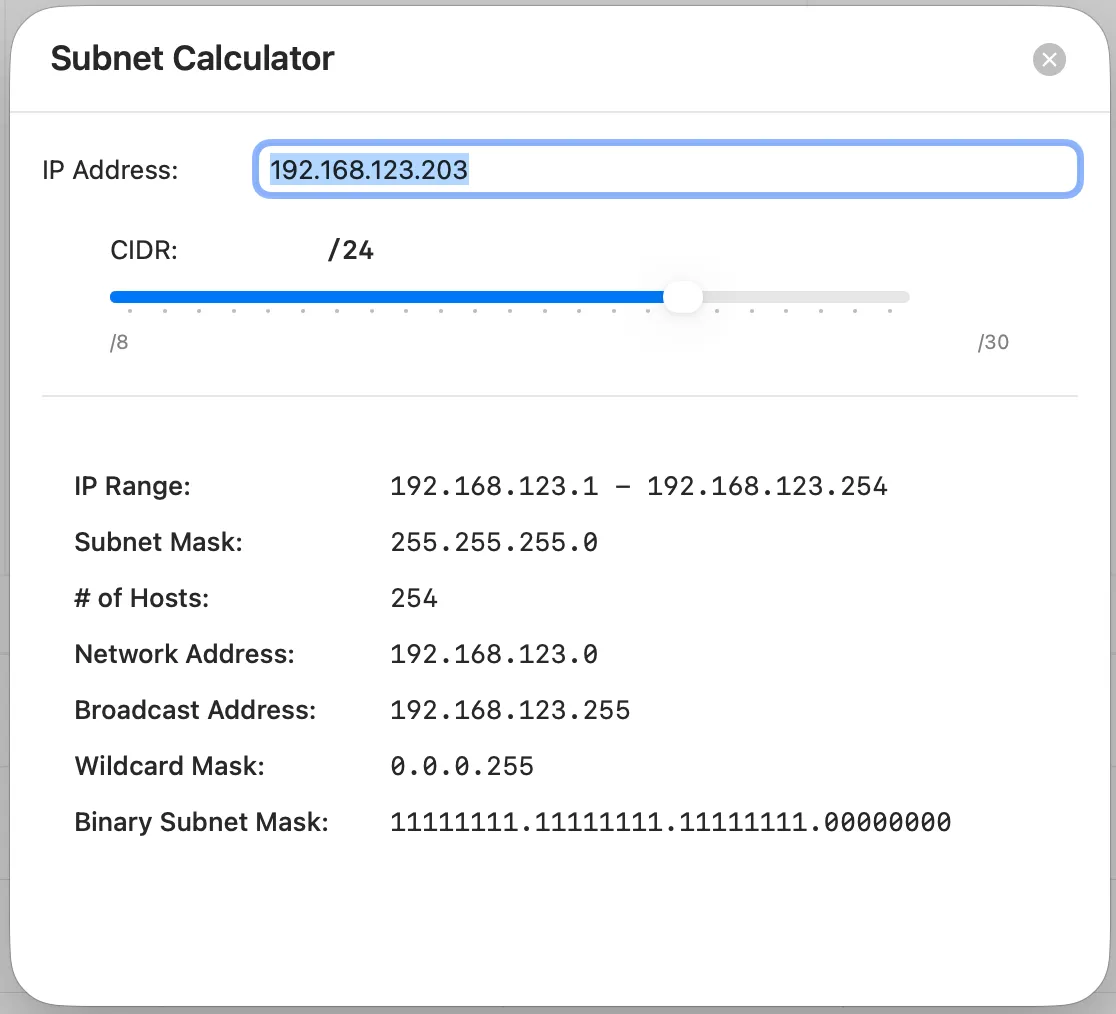Click the Binary Subnet Mask value
Viewport: 1116px width, 1014px height.
[670, 823]
